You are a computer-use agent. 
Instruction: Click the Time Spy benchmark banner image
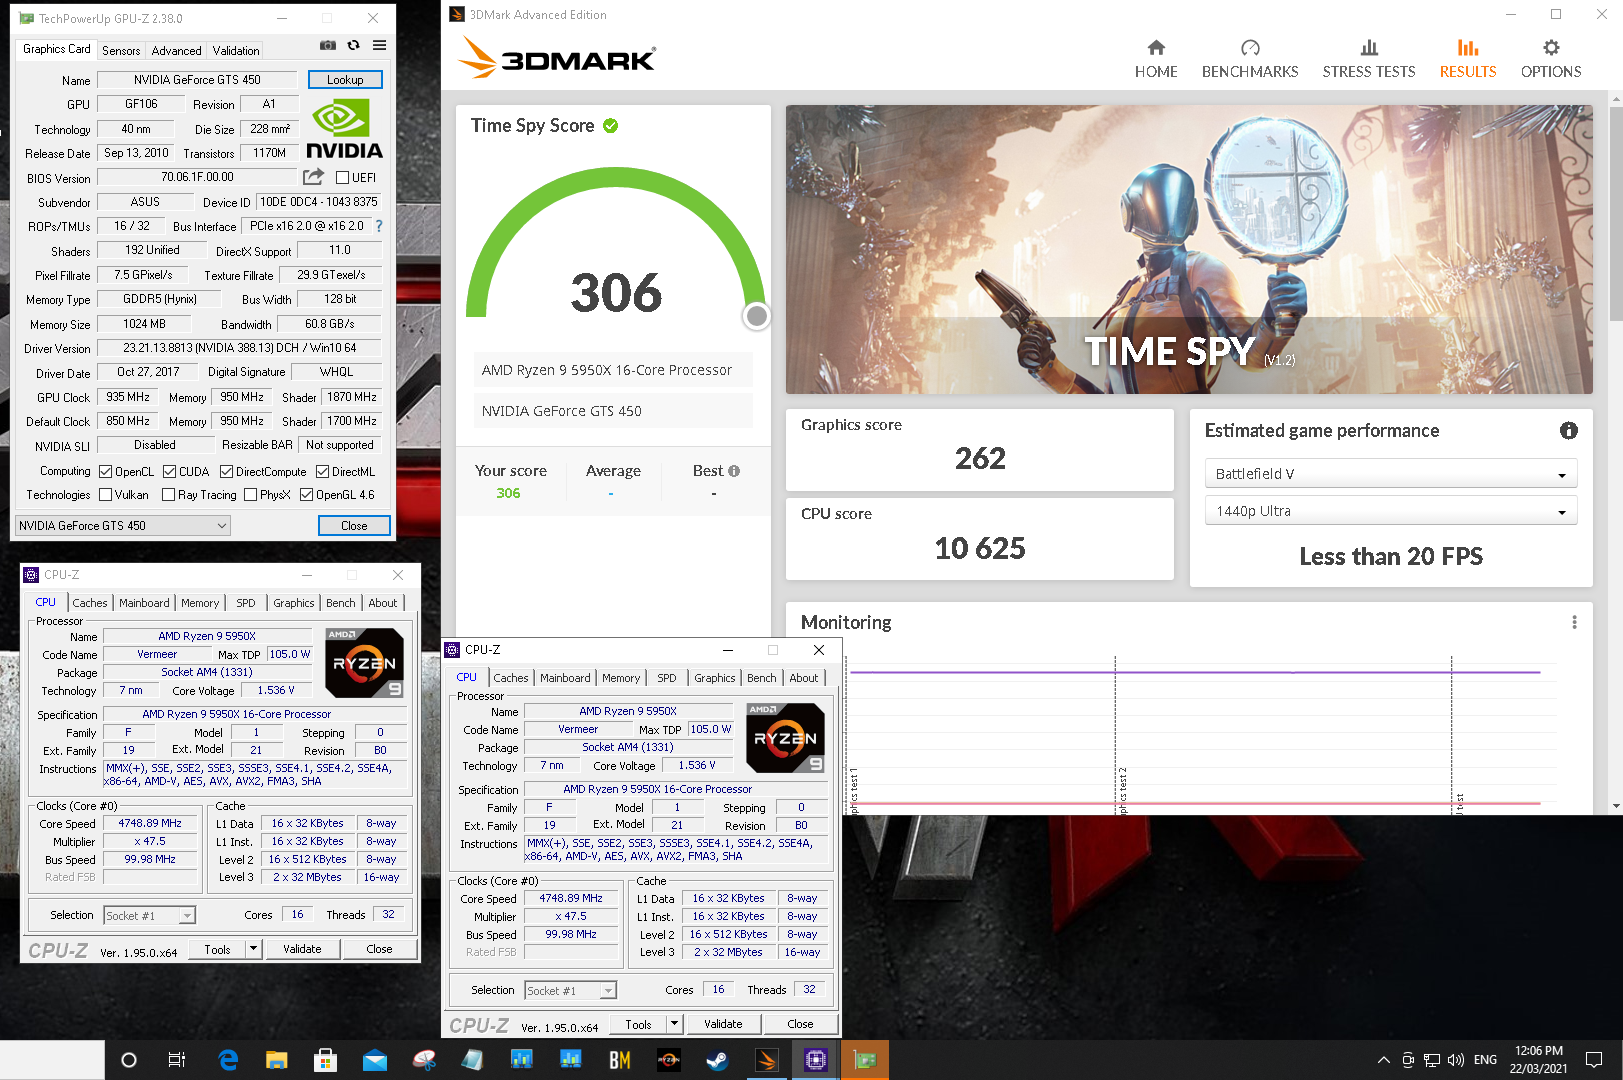click(1189, 249)
